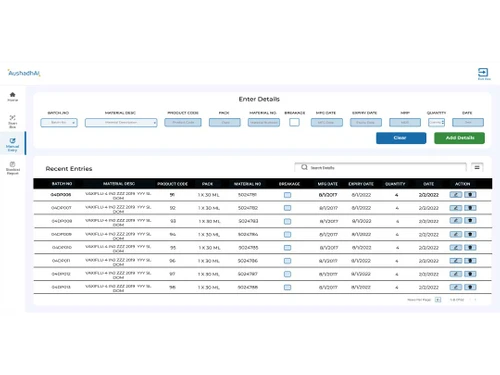Edit the row with product code 93
Image resolution: width=500 pixels, height=375 pixels.
(455, 221)
